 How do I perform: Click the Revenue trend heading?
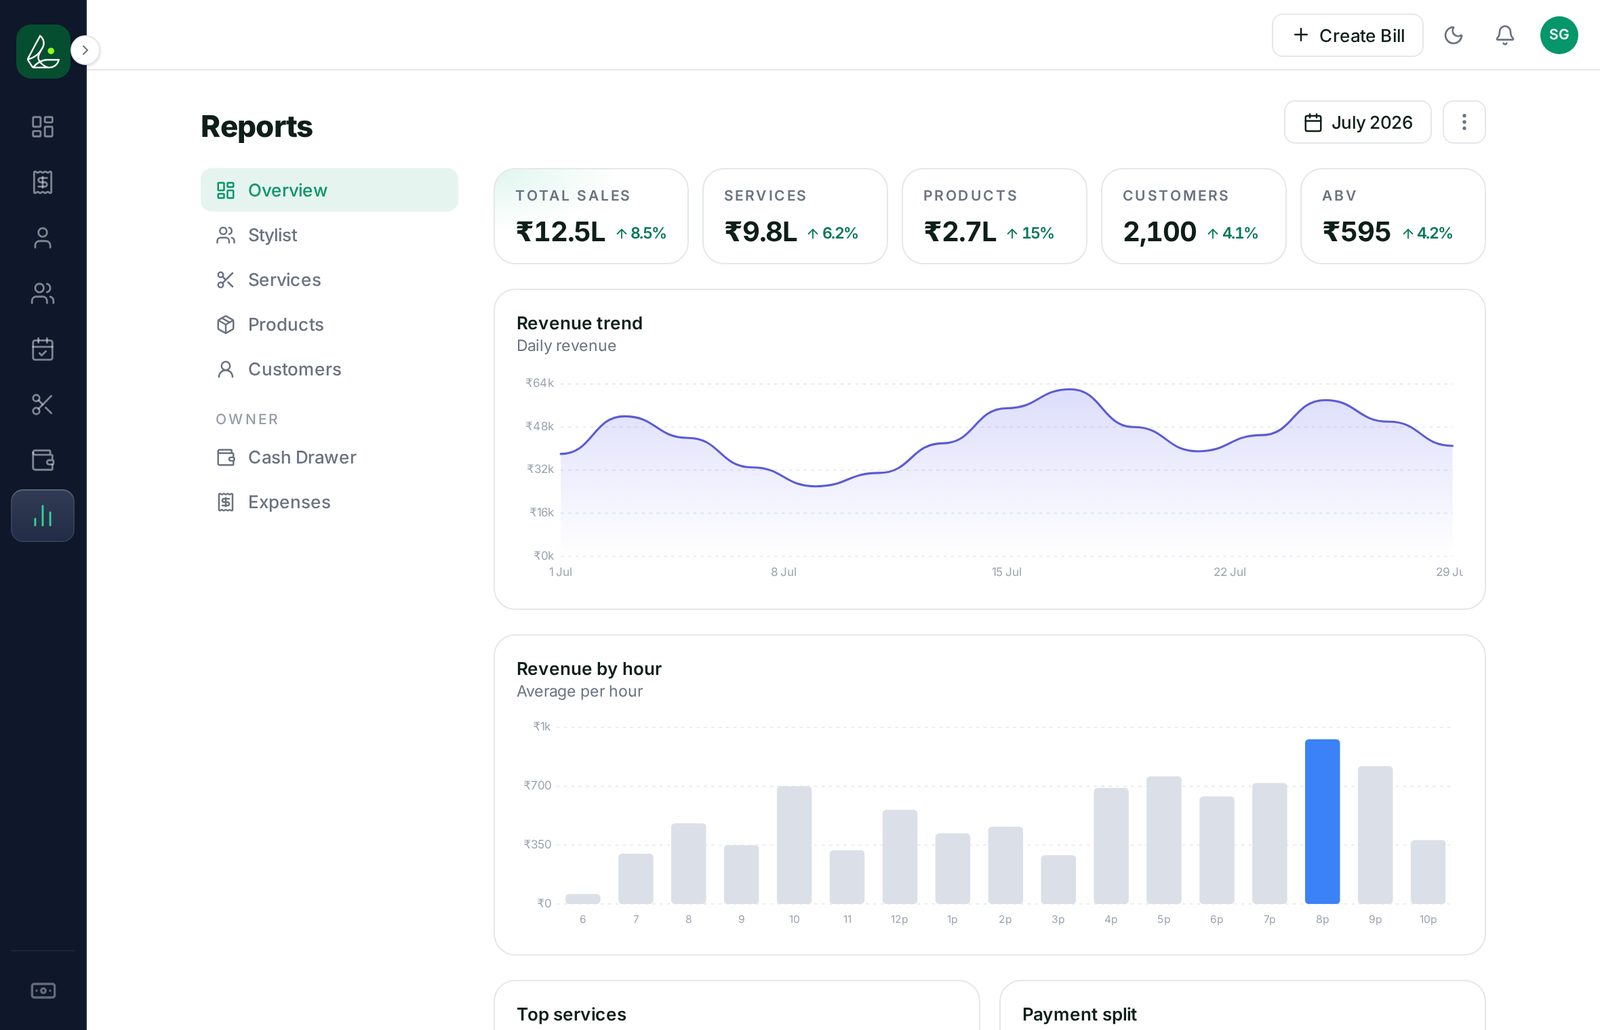coord(579,323)
